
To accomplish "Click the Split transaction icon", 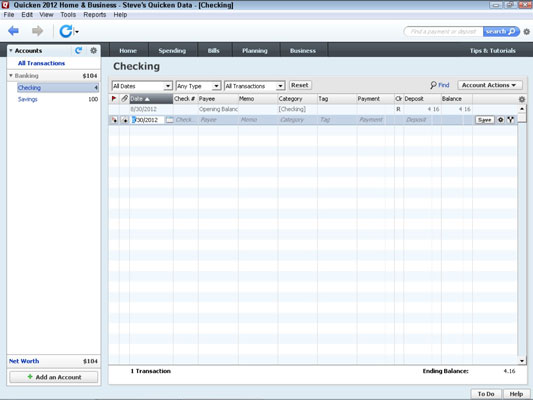I will pyautogui.click(x=511, y=120).
